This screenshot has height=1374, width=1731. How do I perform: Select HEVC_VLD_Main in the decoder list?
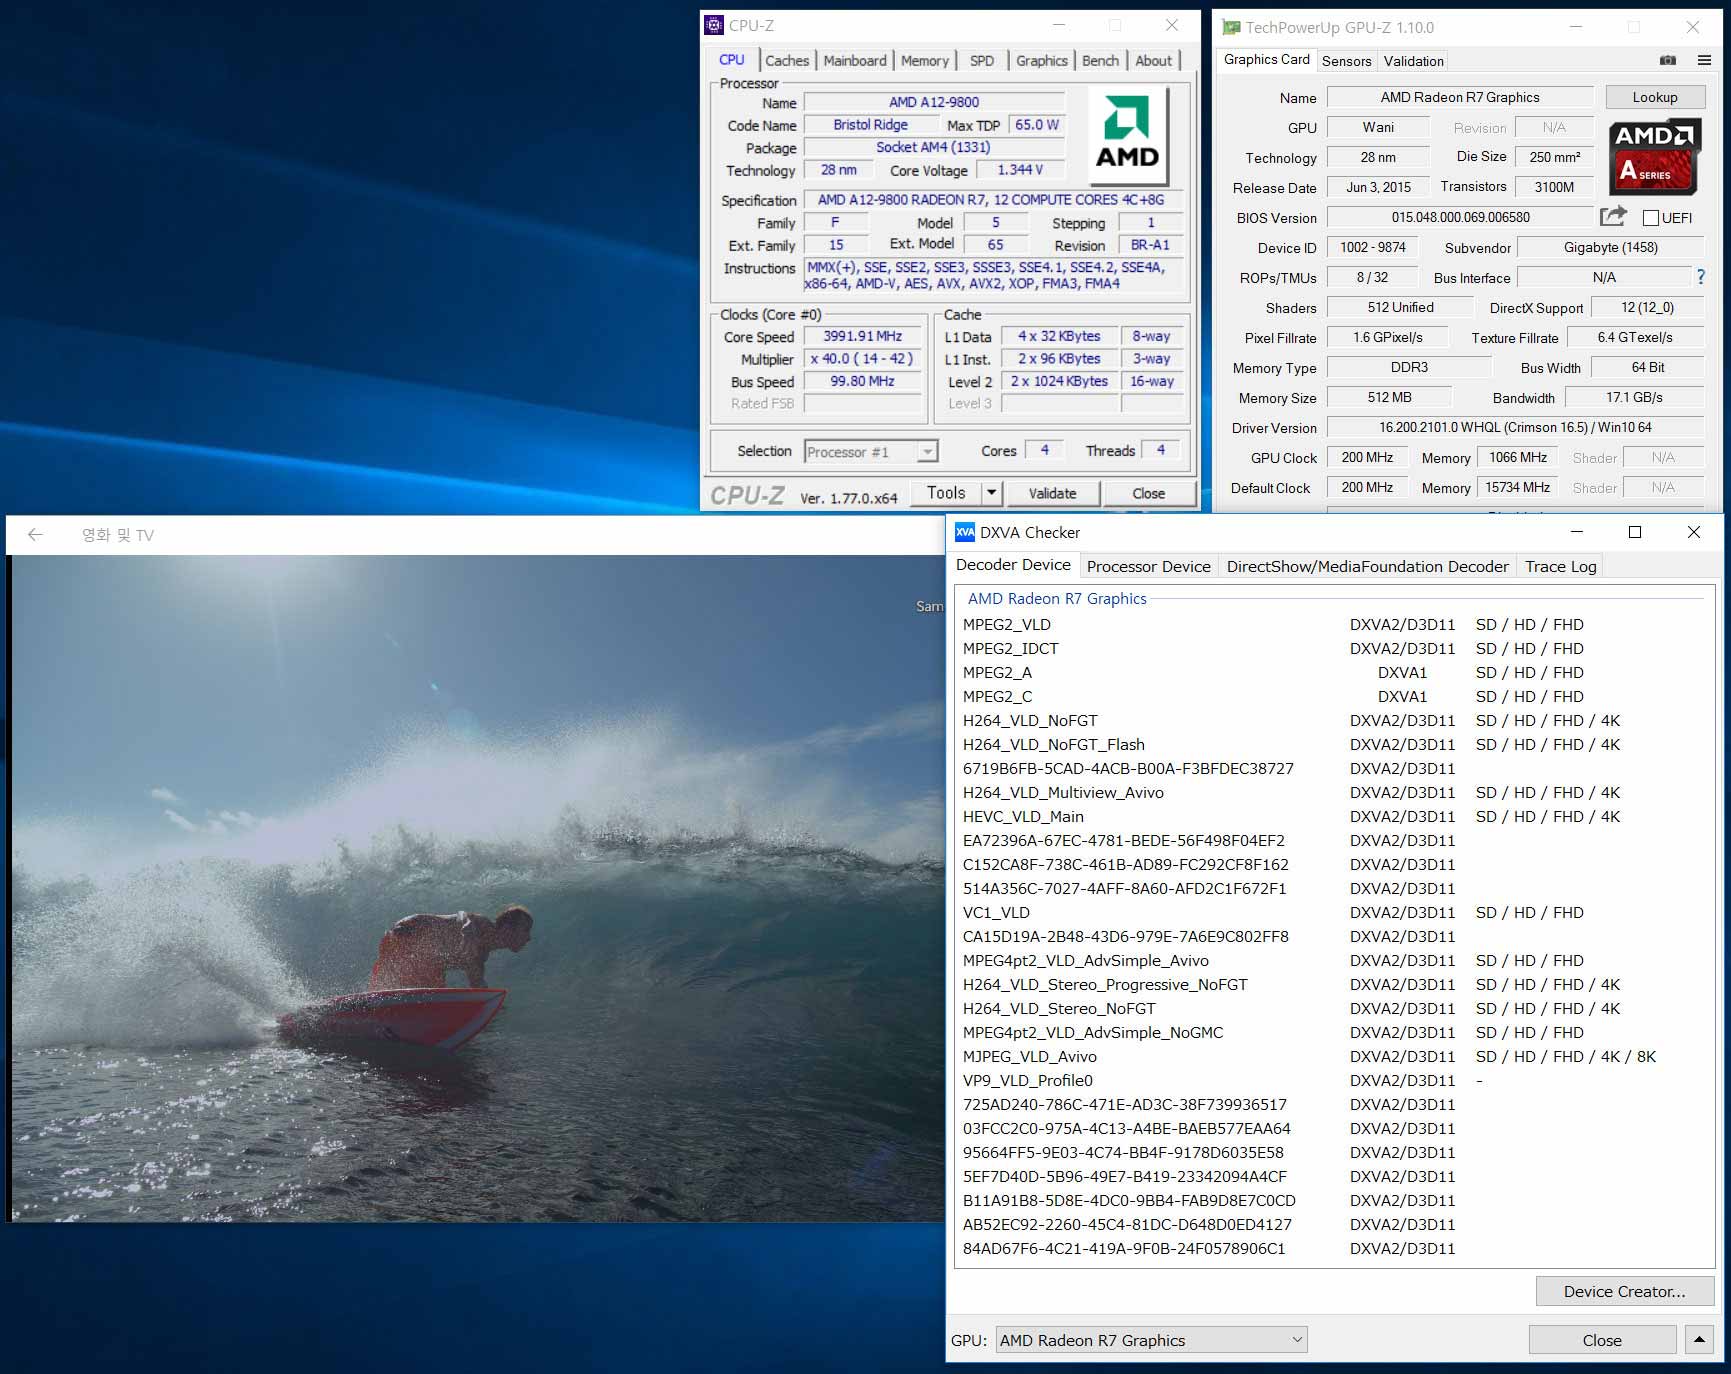(1023, 817)
